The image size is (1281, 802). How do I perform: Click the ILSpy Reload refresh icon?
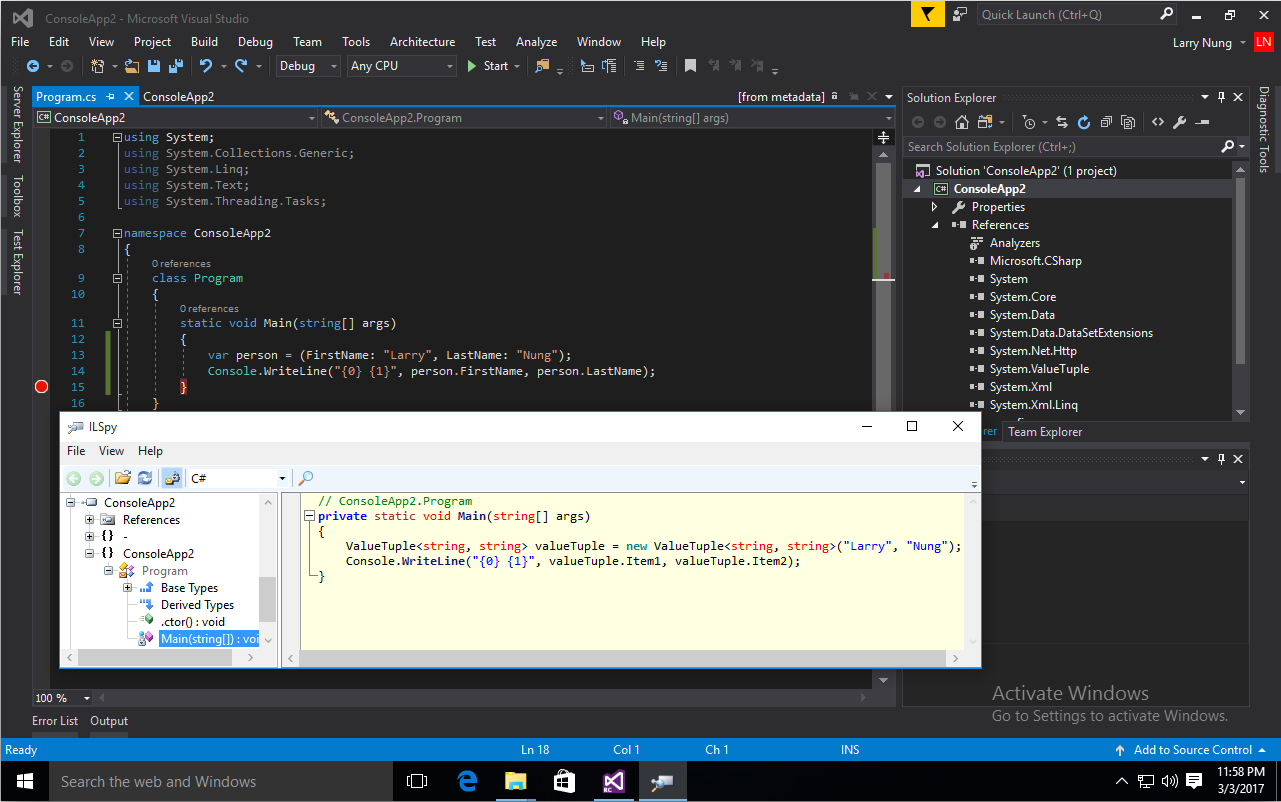145,478
